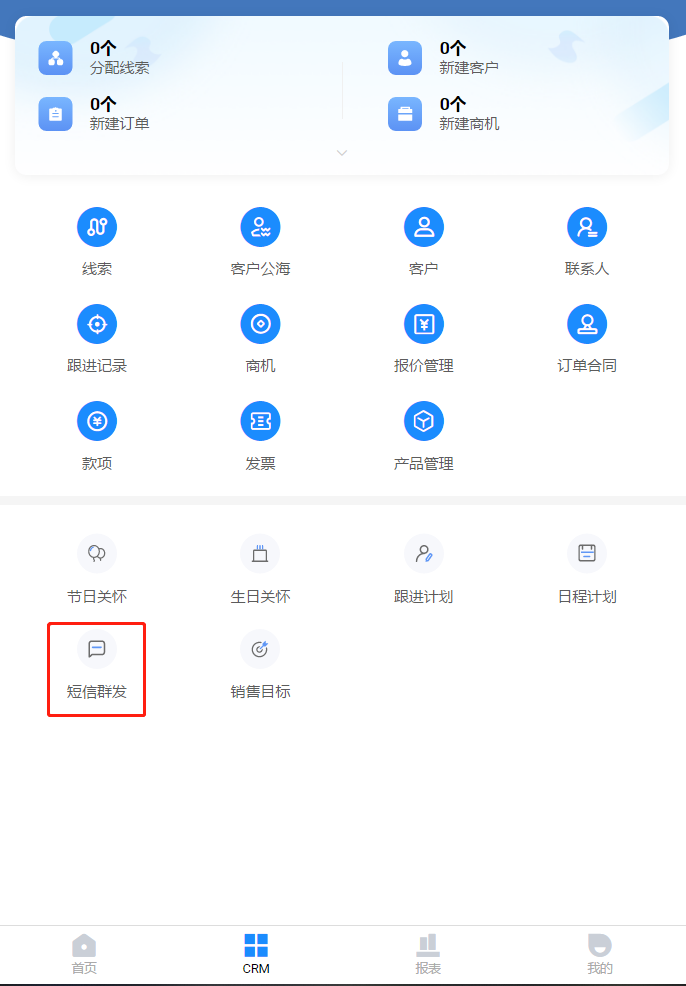The image size is (686, 986).
Task: Open the 日程计划 icon
Action: tap(587, 553)
